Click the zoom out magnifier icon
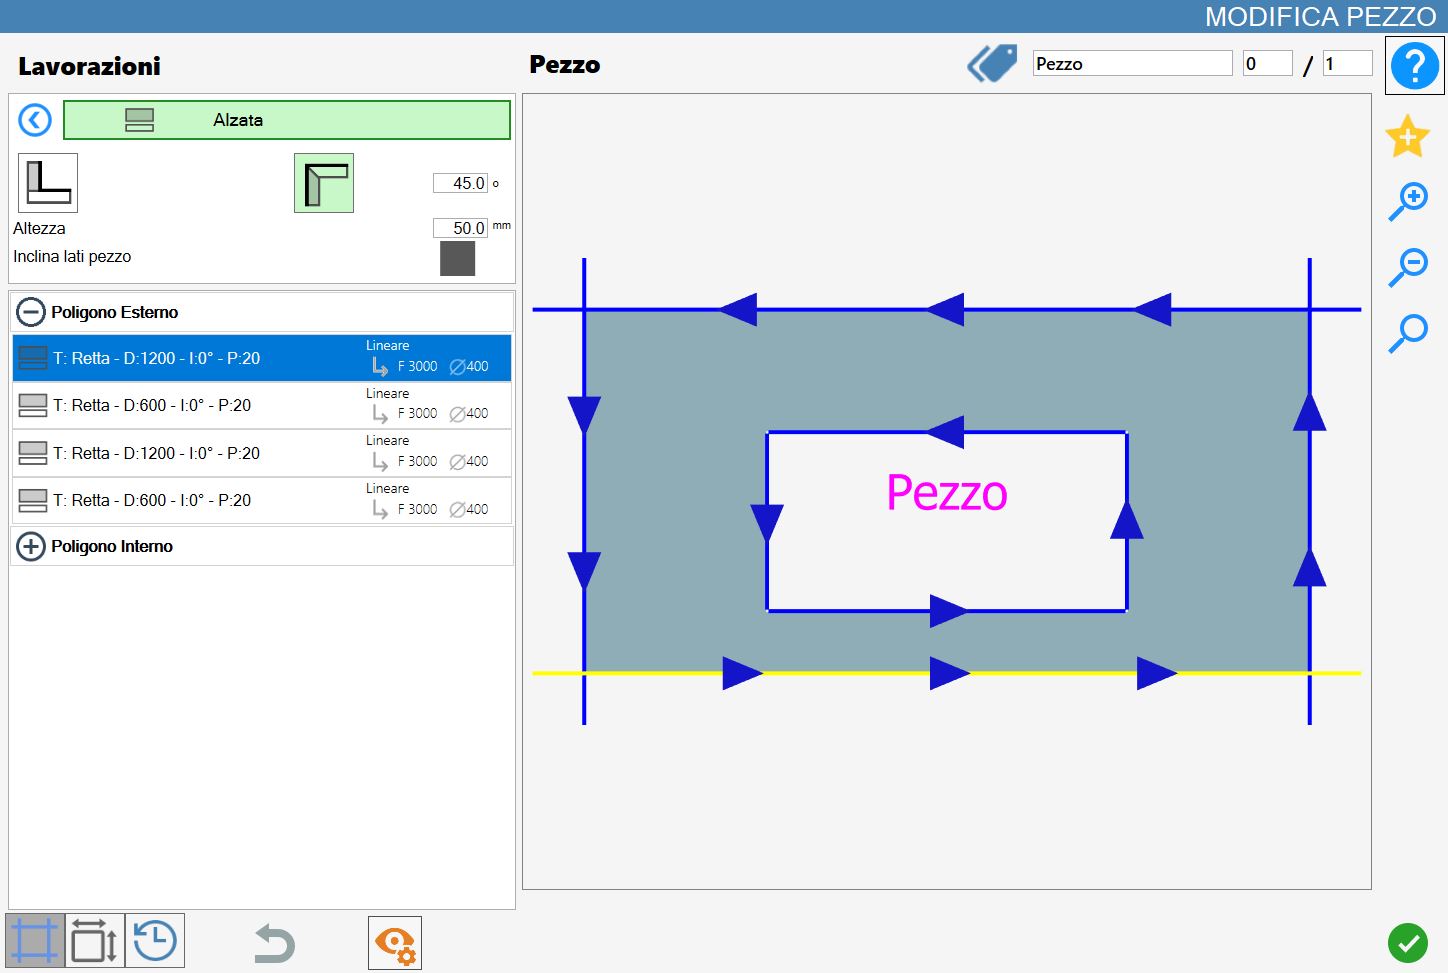Screen dimensions: 1448x973 pyautogui.click(x=1408, y=268)
